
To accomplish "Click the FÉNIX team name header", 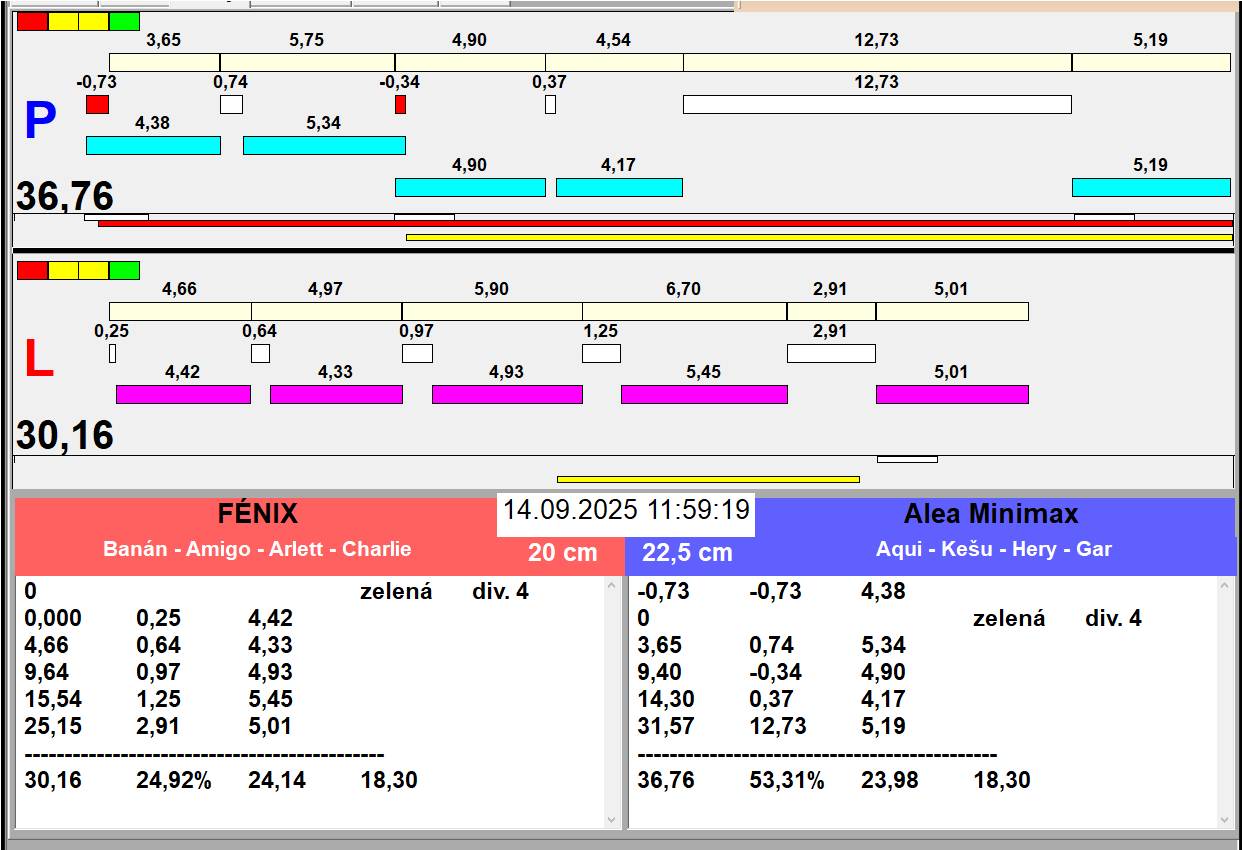I will point(258,514).
